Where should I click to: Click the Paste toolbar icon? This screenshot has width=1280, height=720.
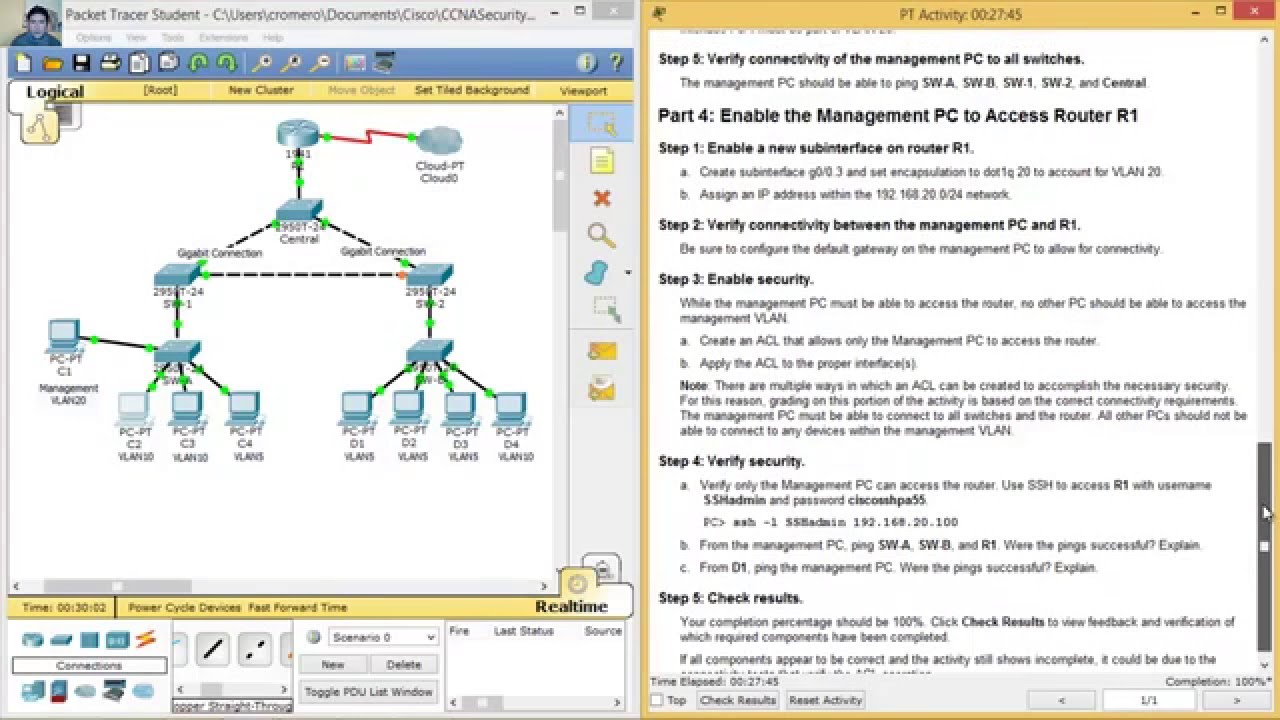click(x=168, y=63)
